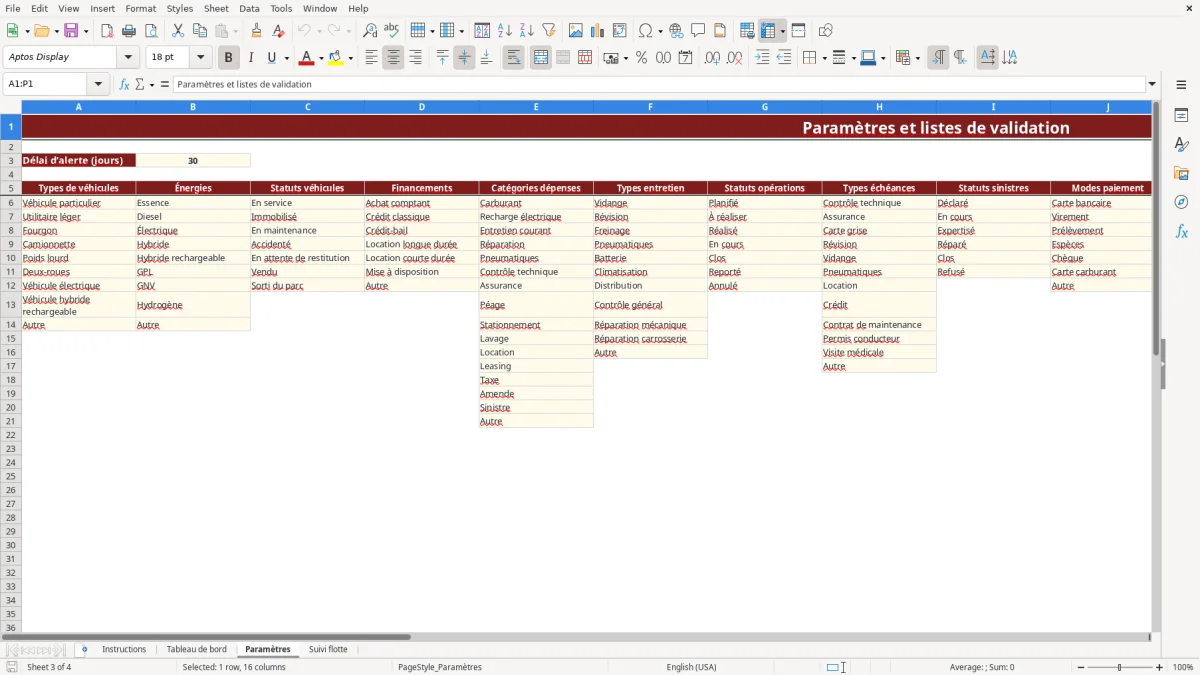Sort ascending A to Z

[505, 31]
